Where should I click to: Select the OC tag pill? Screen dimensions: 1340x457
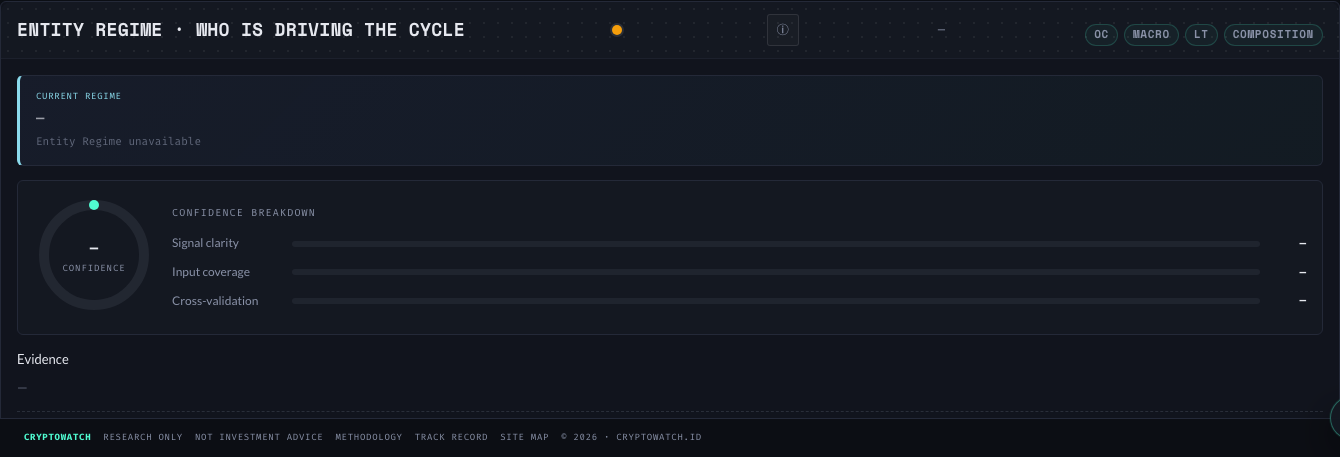[x=1101, y=34]
